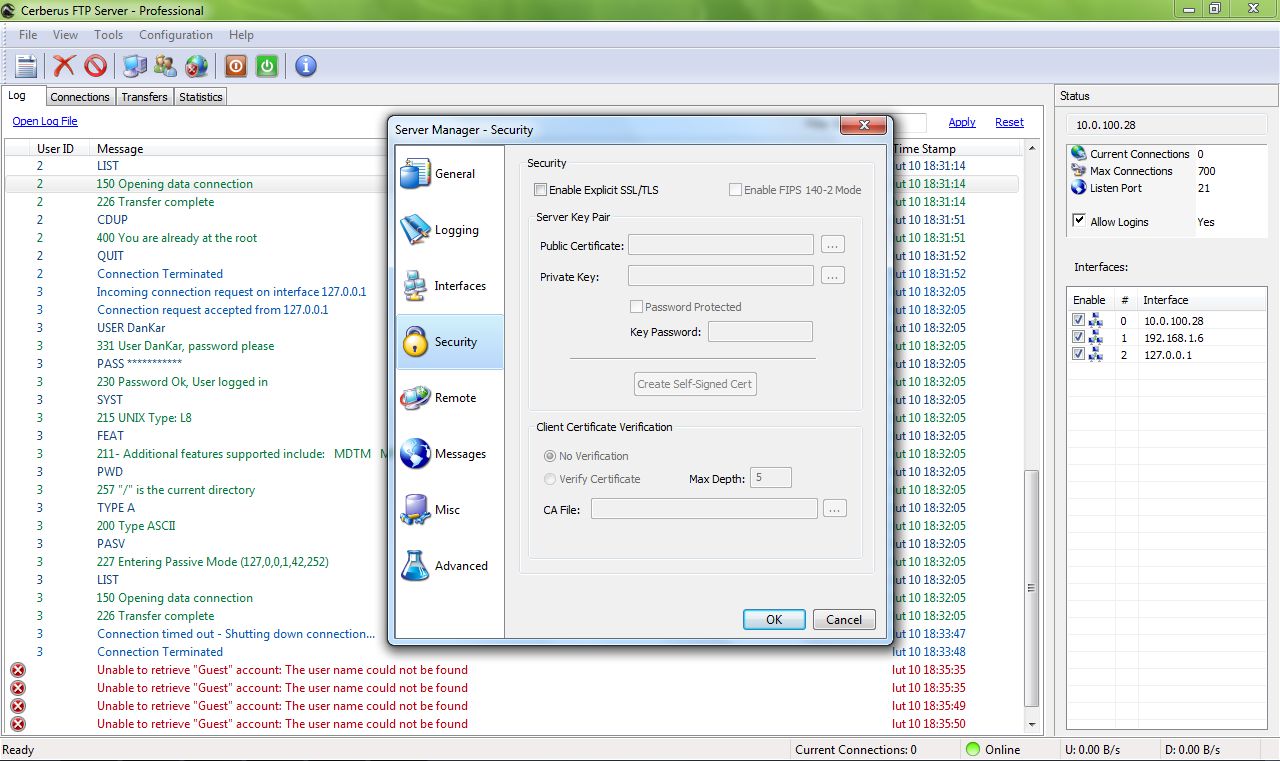1280x761 pixels.
Task: Click the Reset filter link
Action: (x=1009, y=122)
